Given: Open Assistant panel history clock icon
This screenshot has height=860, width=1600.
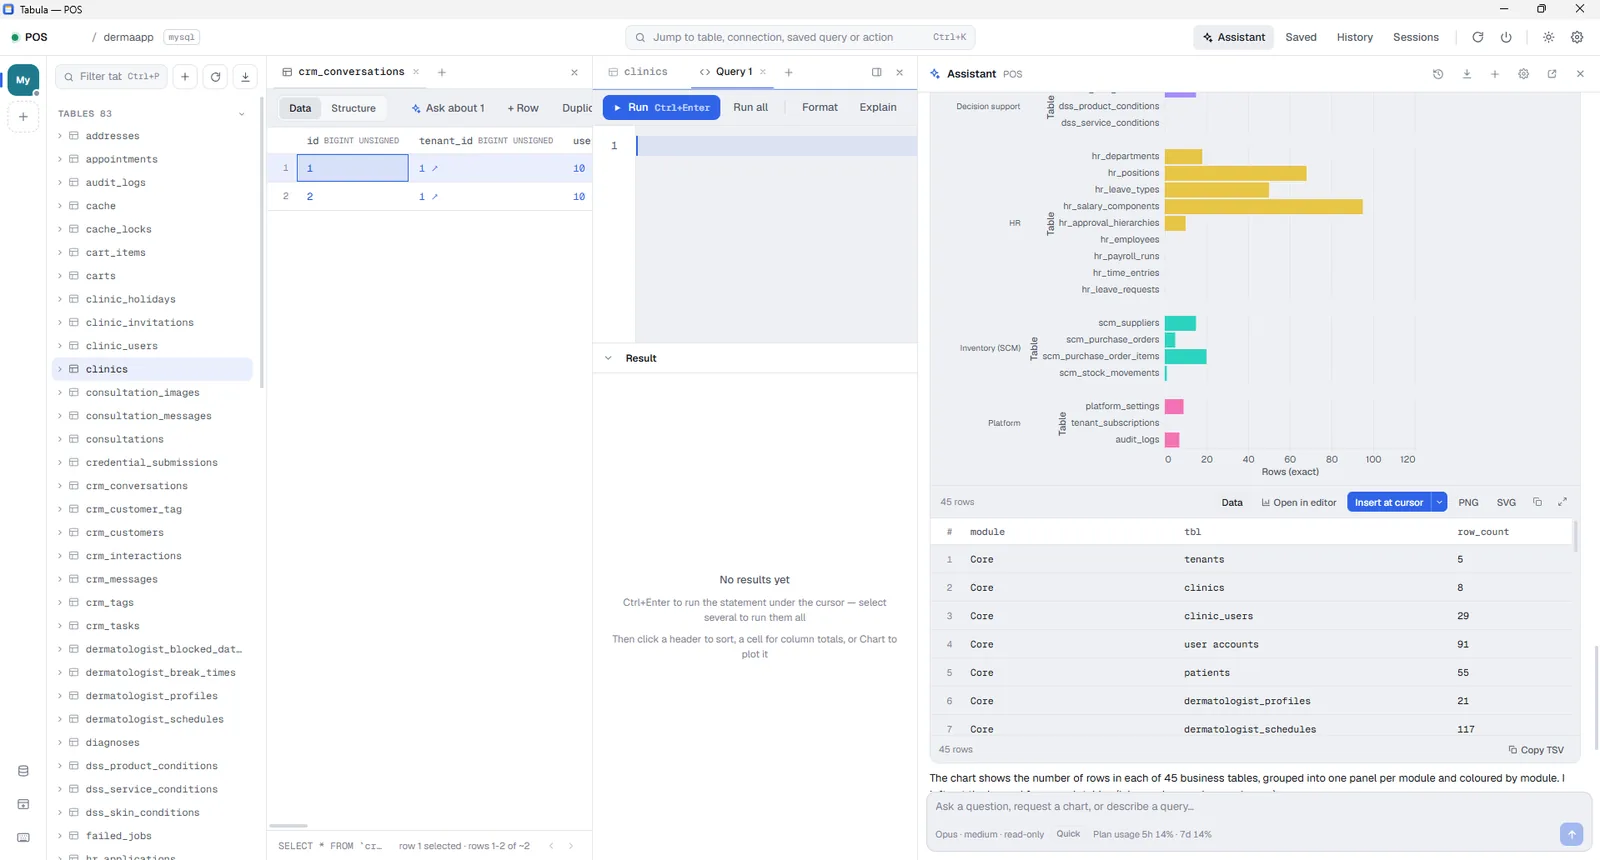Looking at the screenshot, I should [x=1438, y=74].
